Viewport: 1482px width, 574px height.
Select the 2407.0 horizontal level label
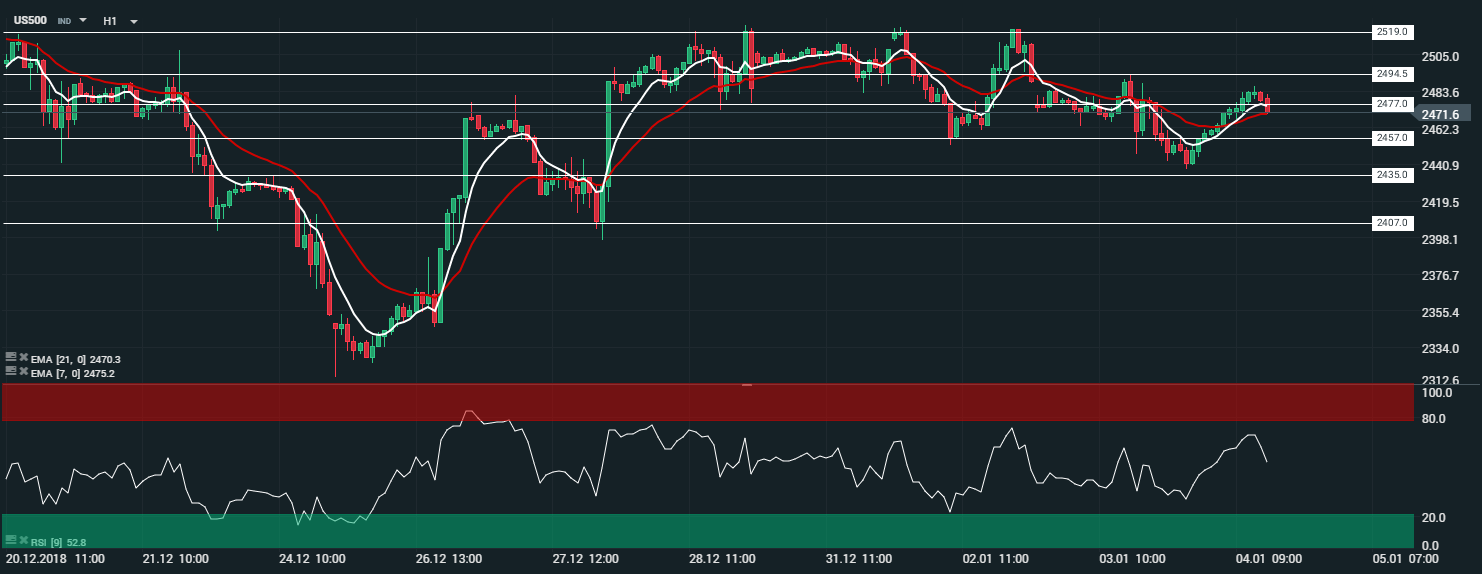pyautogui.click(x=1392, y=223)
